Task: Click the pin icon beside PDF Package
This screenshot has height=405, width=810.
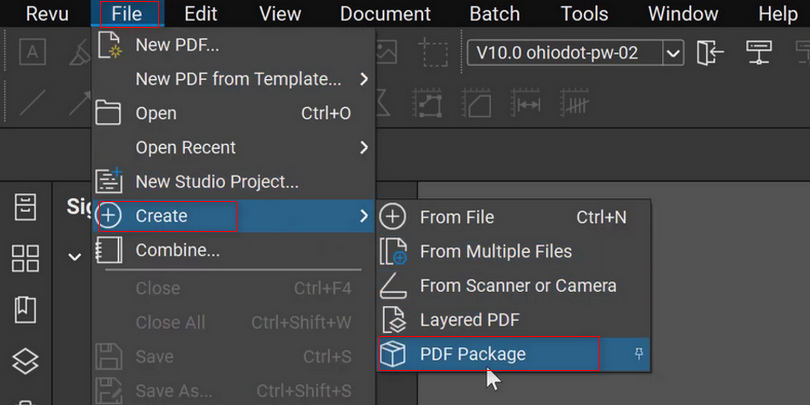Action: tap(639, 354)
